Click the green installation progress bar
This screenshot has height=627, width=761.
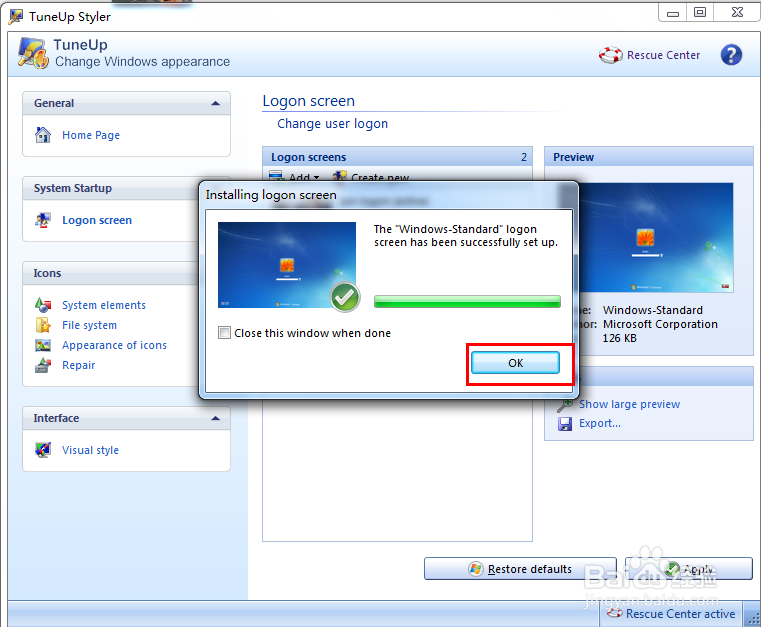(467, 301)
